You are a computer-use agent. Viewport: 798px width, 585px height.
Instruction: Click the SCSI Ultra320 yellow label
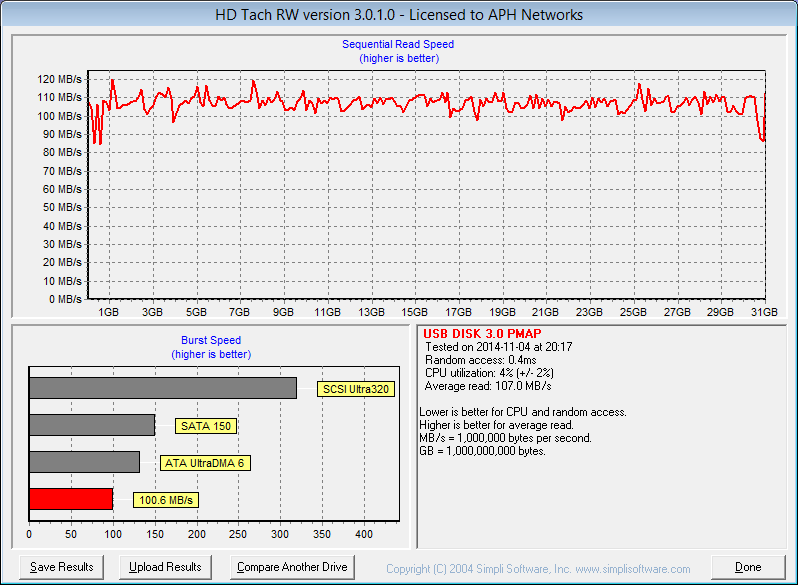(x=356, y=389)
